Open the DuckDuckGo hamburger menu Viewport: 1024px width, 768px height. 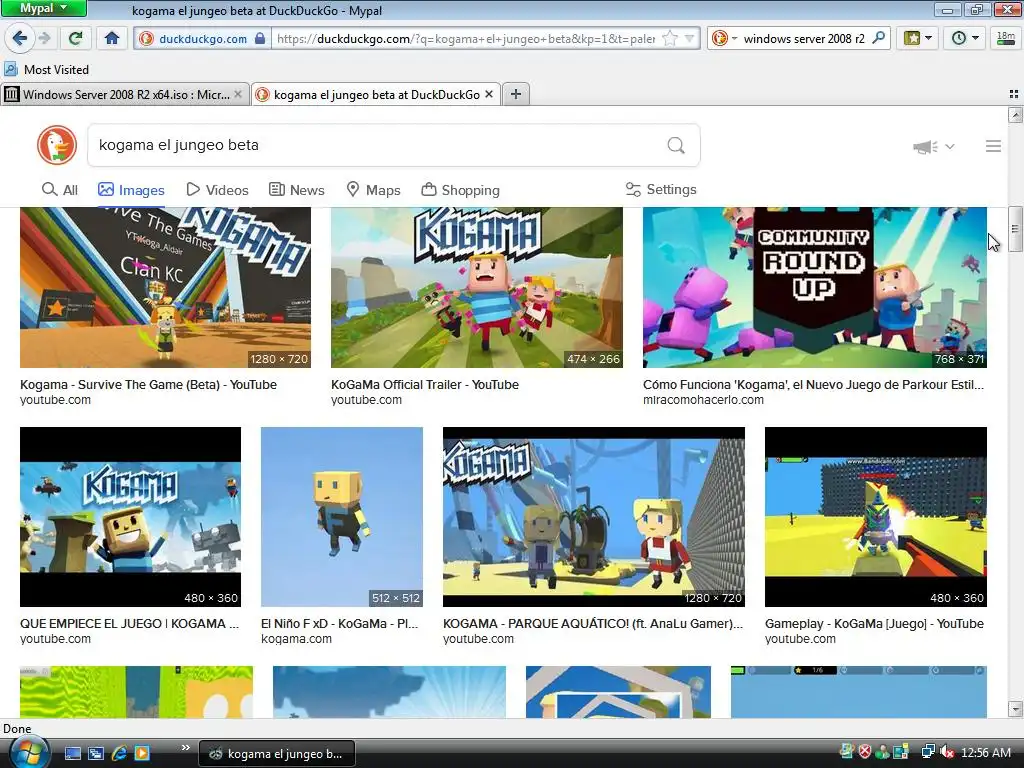click(x=993, y=146)
